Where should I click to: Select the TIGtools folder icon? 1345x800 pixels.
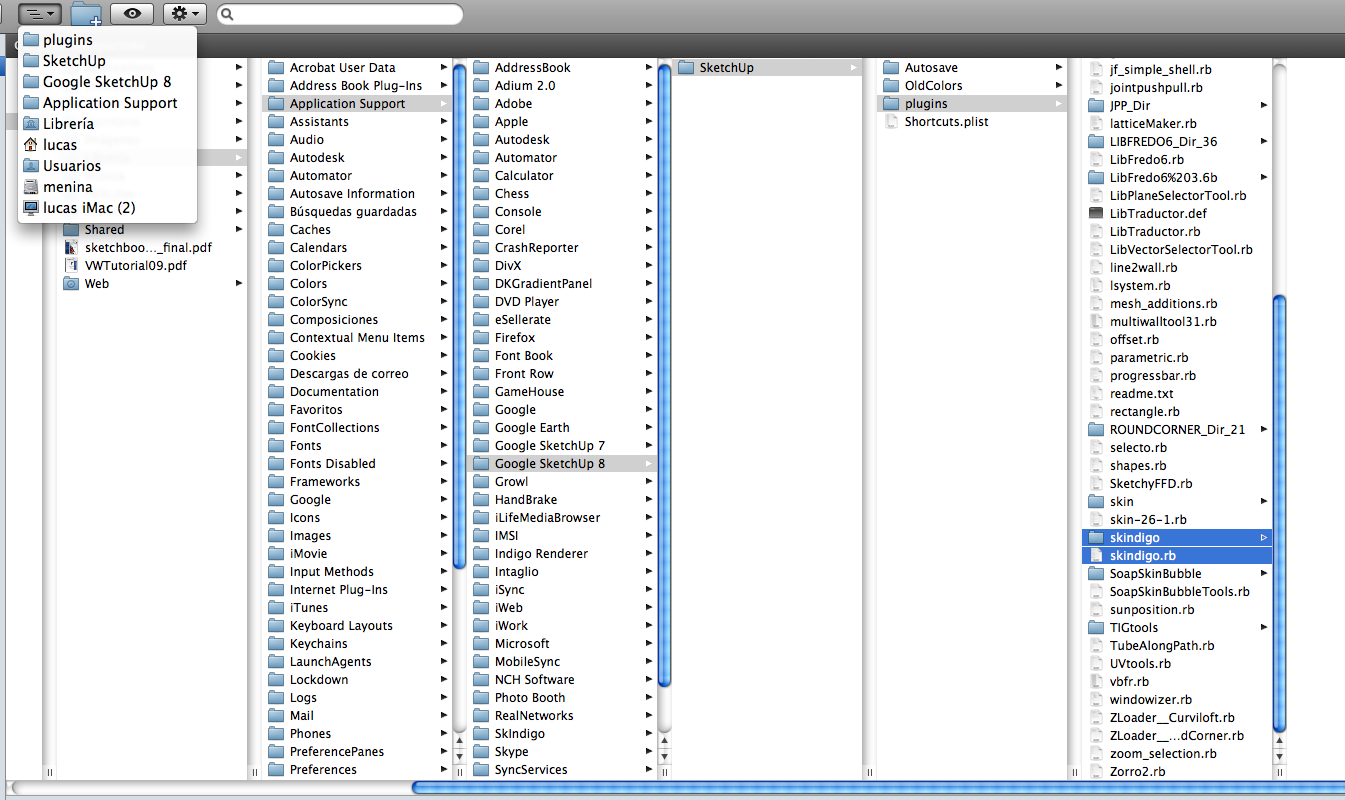[1096, 628]
